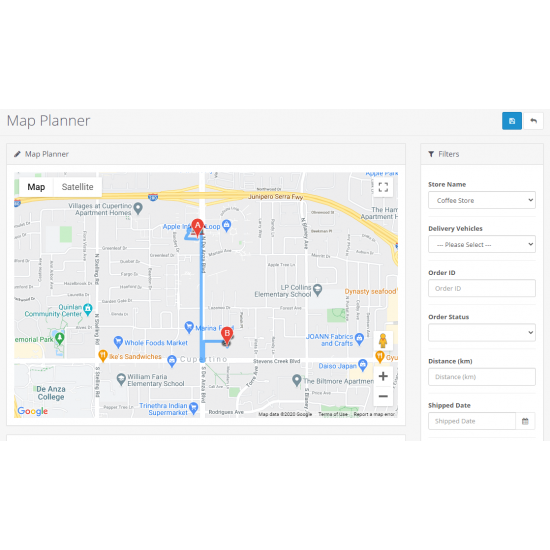Image resolution: width=550 pixels, height=550 pixels.
Task: Click the Marina Food shopping pin
Action: click(x=189, y=327)
